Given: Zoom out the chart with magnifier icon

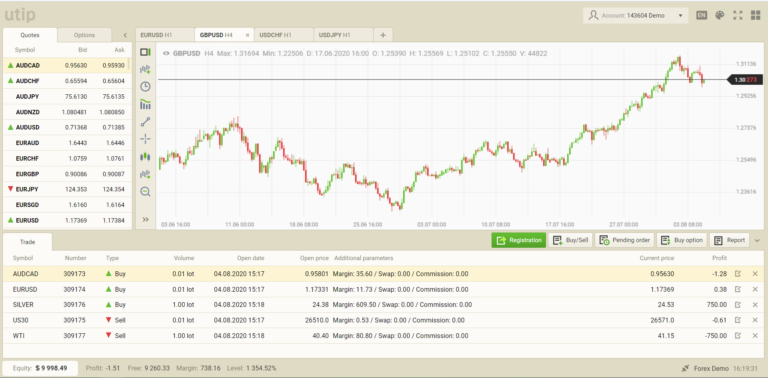Looking at the screenshot, I should [x=145, y=191].
